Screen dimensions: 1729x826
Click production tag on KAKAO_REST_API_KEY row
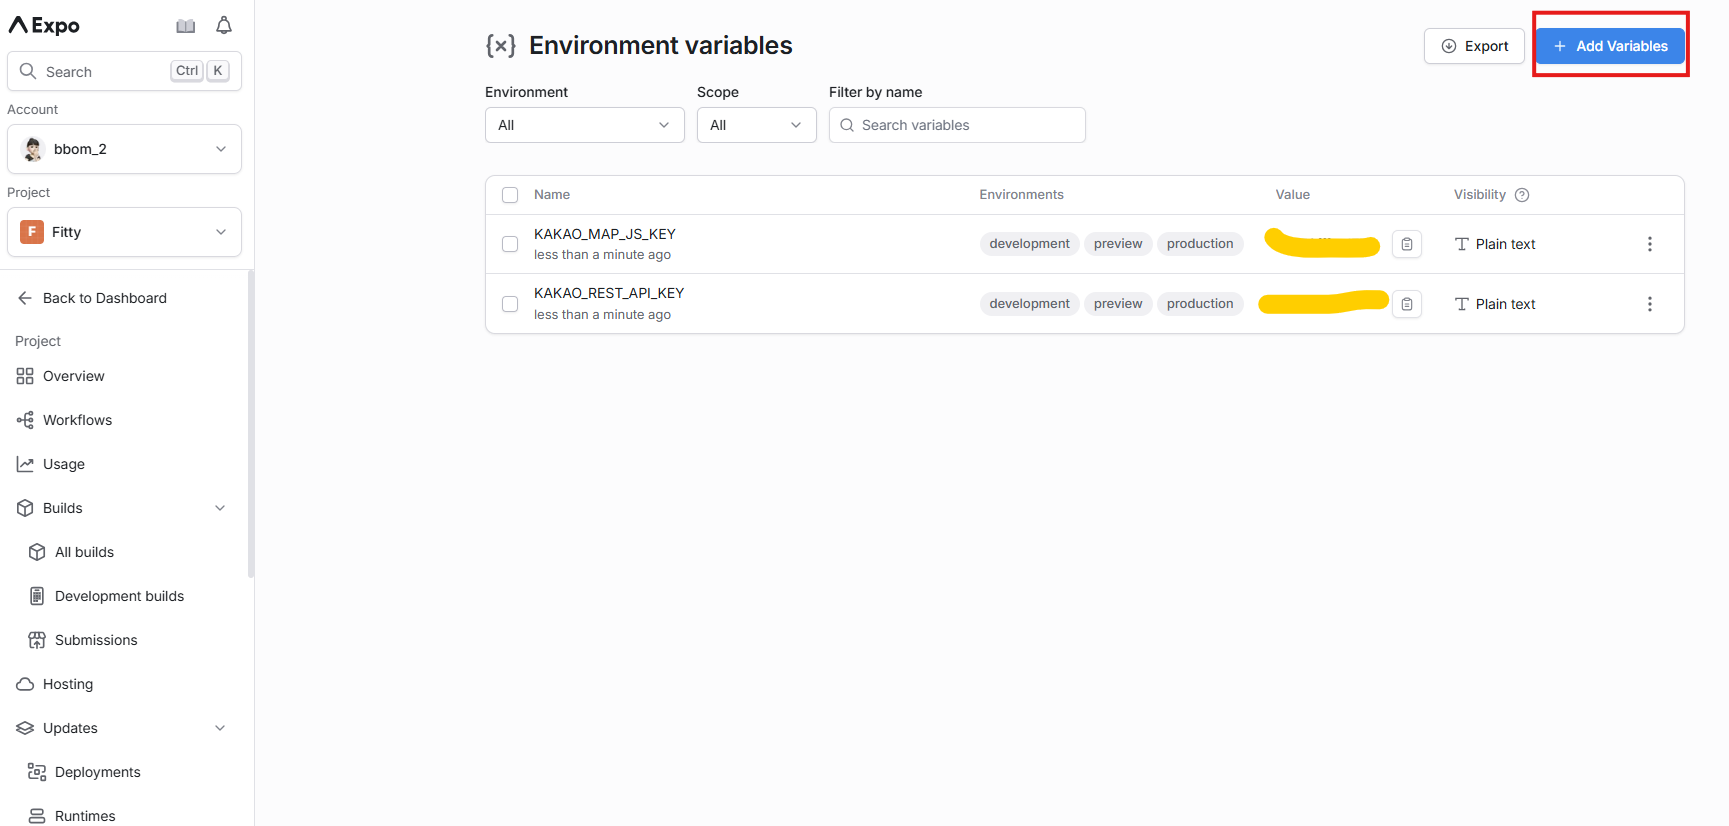1200,304
